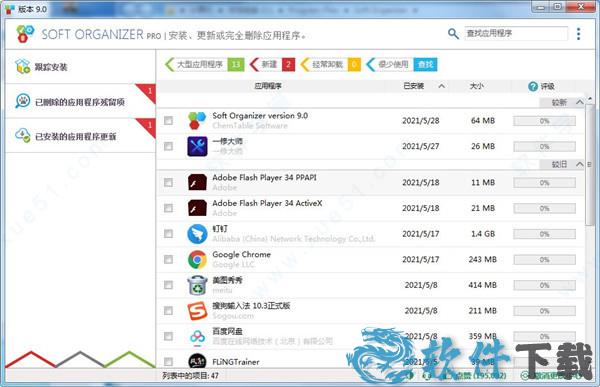This screenshot has height=387, width=600.
Task: Click the 一修大师 wrench app icon
Action: [x=197, y=146]
